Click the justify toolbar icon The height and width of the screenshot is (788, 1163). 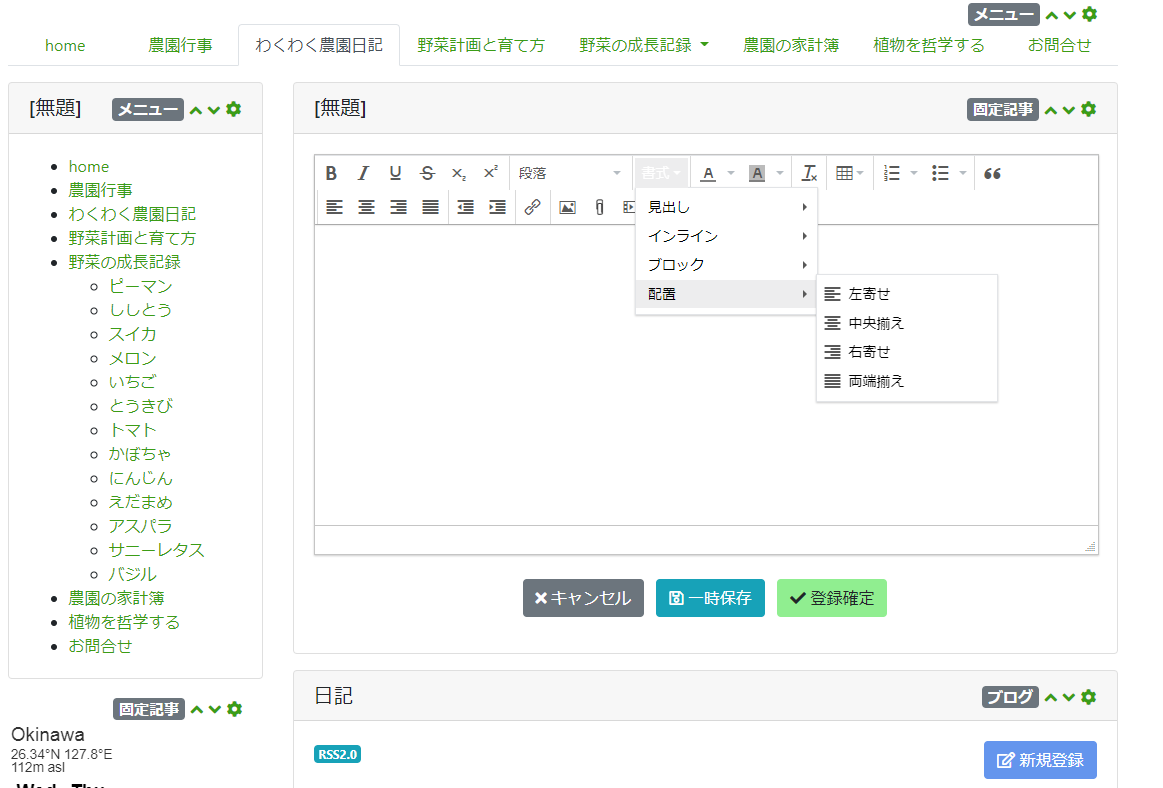pyautogui.click(x=430, y=207)
